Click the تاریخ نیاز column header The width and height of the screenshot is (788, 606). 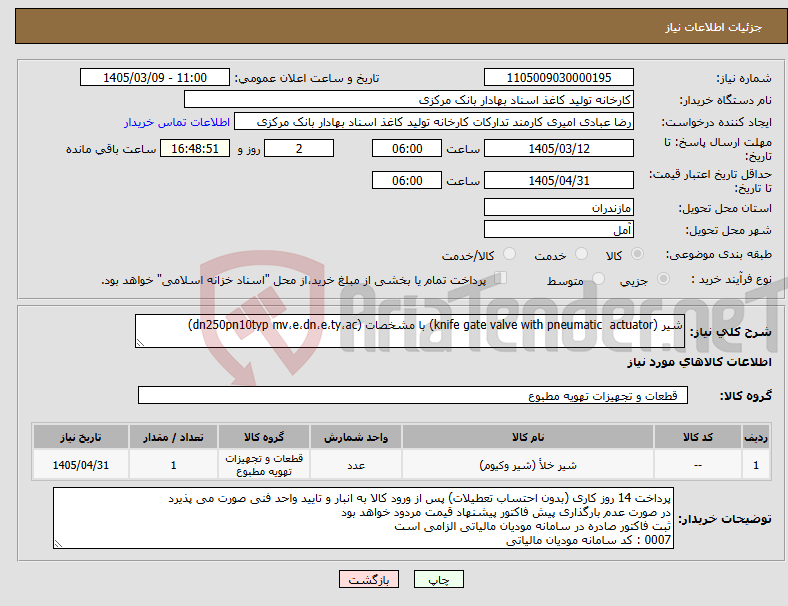(x=81, y=437)
